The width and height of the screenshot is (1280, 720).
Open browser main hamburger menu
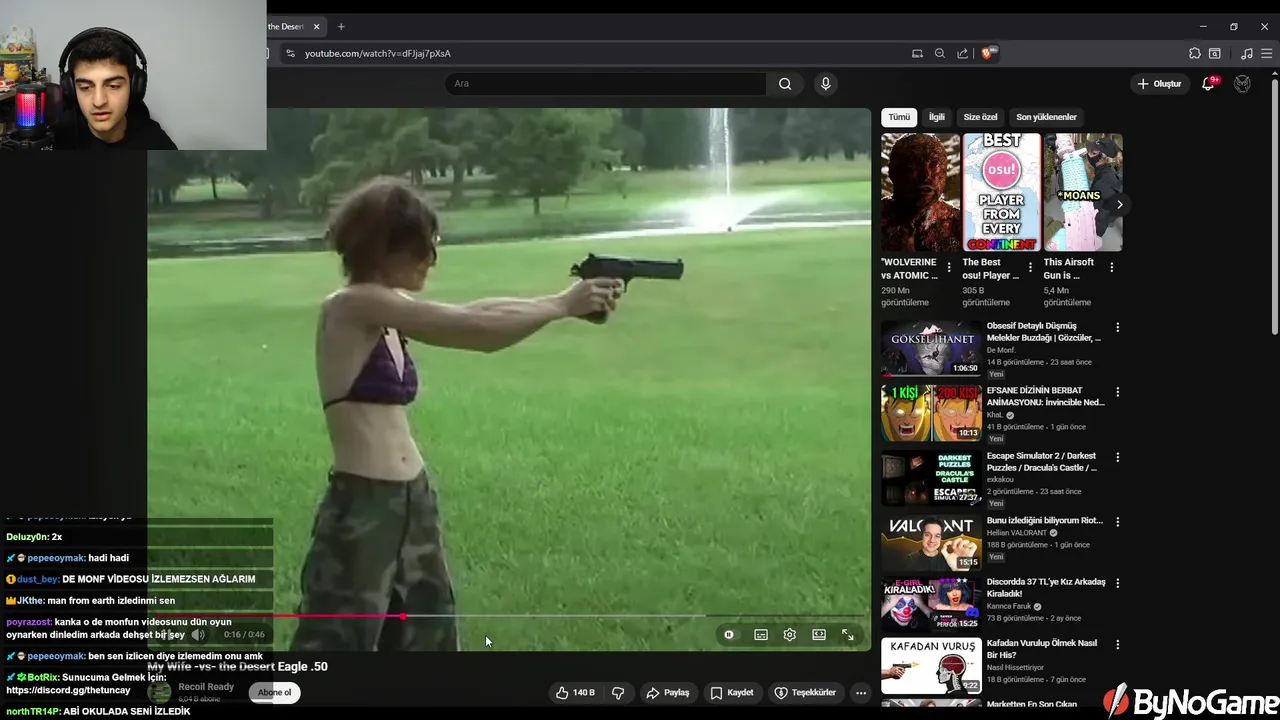[1265, 53]
